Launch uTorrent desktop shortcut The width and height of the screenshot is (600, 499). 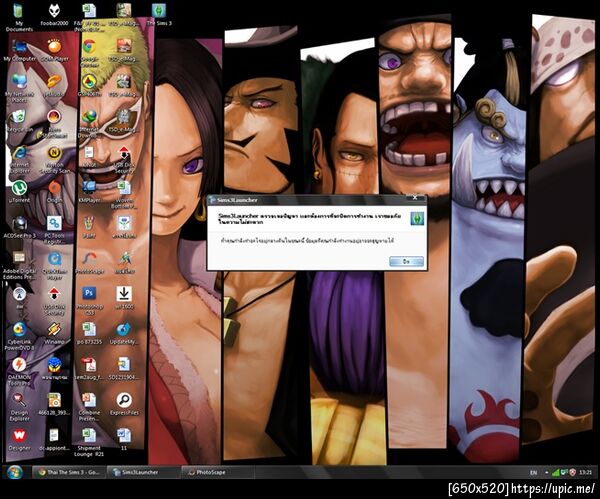[19, 192]
